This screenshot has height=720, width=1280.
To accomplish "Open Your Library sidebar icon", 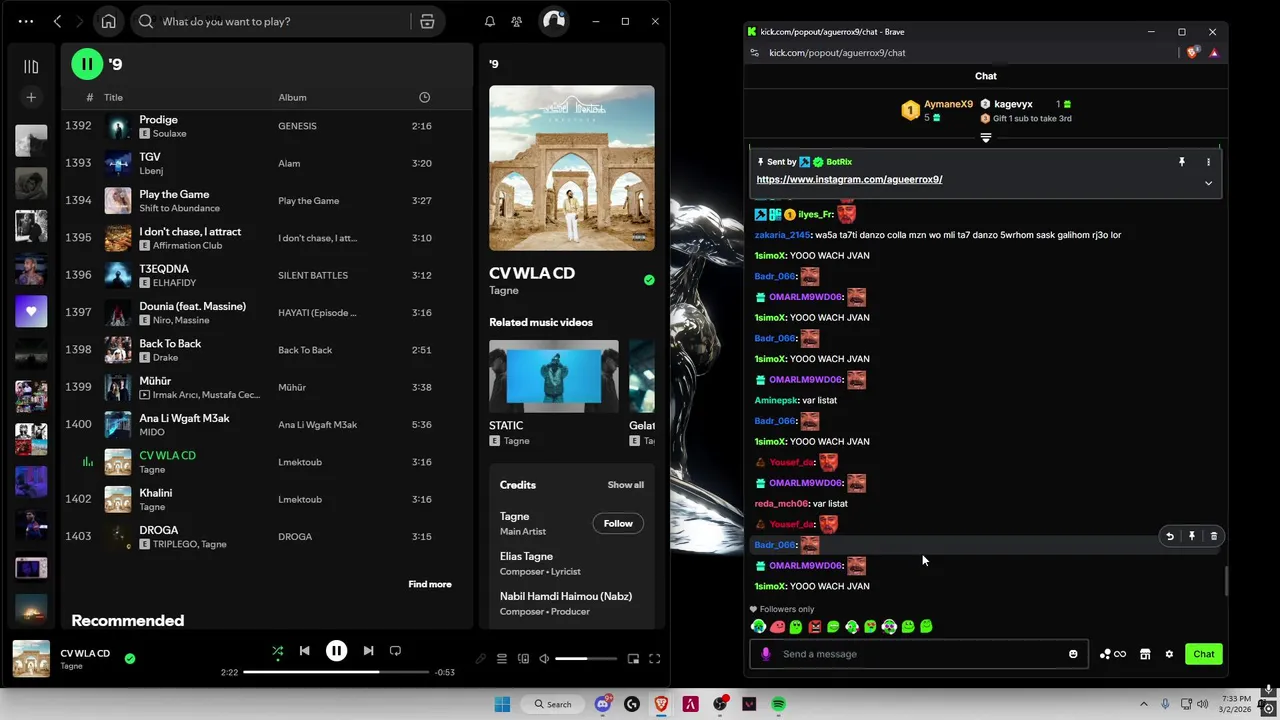I will pos(31,67).
